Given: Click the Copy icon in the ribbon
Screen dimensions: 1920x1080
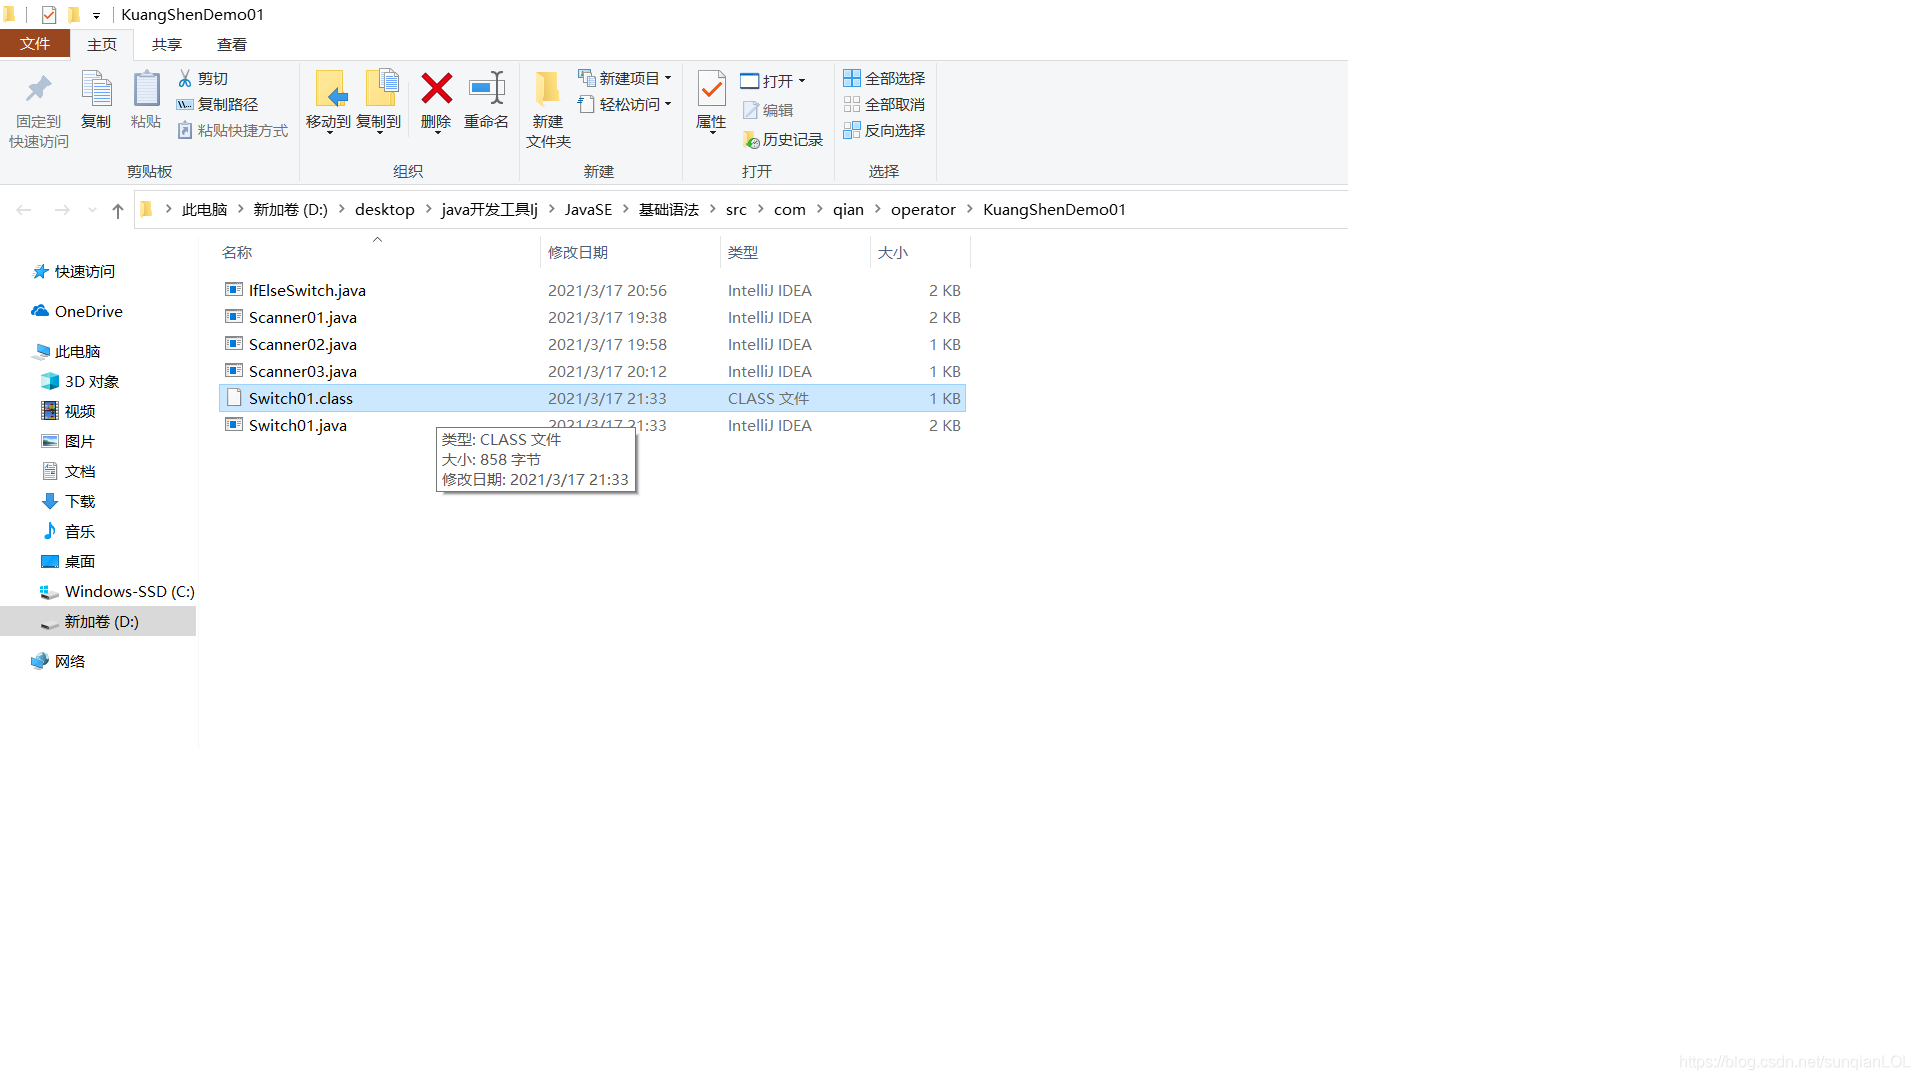Looking at the screenshot, I should tap(96, 89).
